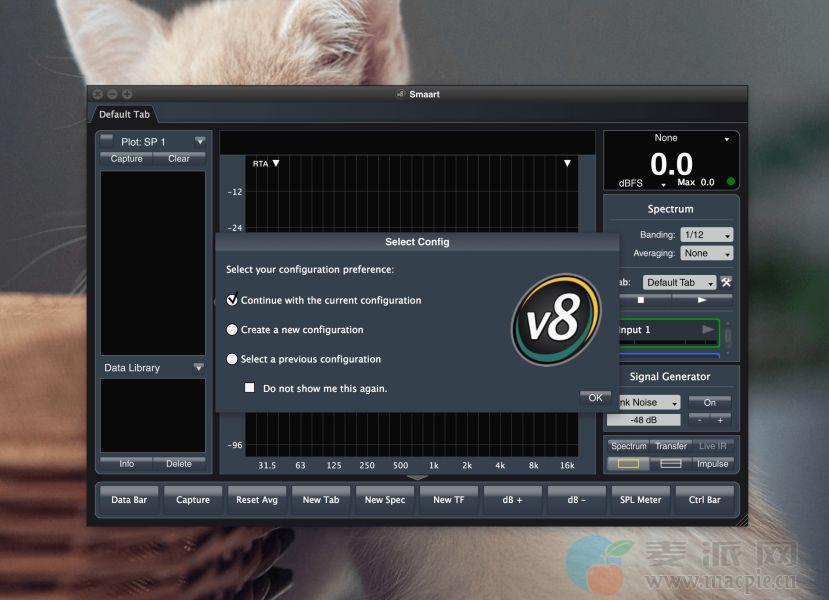This screenshot has width=829, height=600.
Task: Click the Input 1 play arrow icon
Action: [x=708, y=329]
